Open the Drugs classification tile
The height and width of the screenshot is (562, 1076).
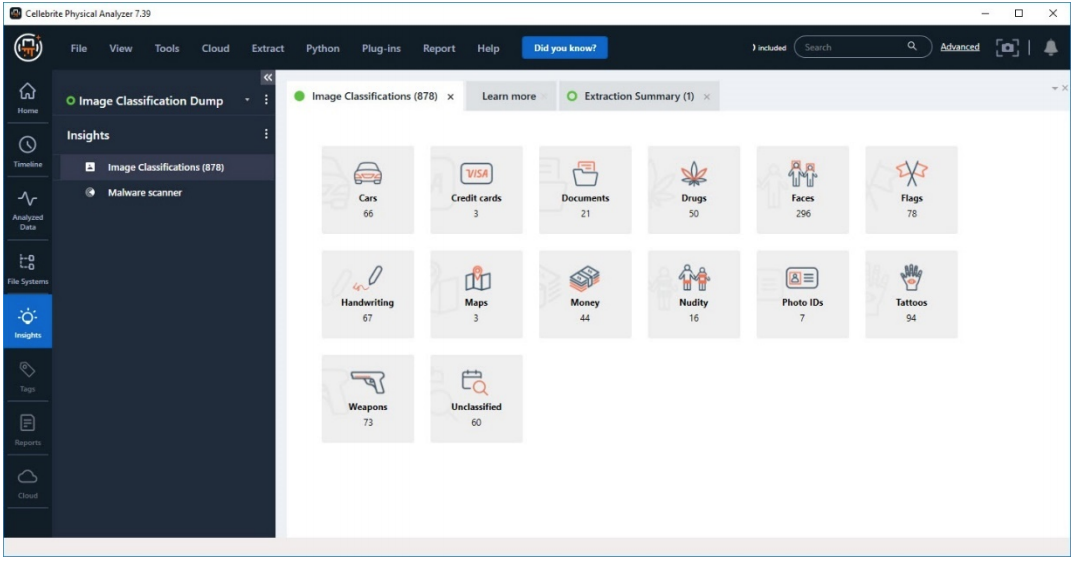pos(694,189)
